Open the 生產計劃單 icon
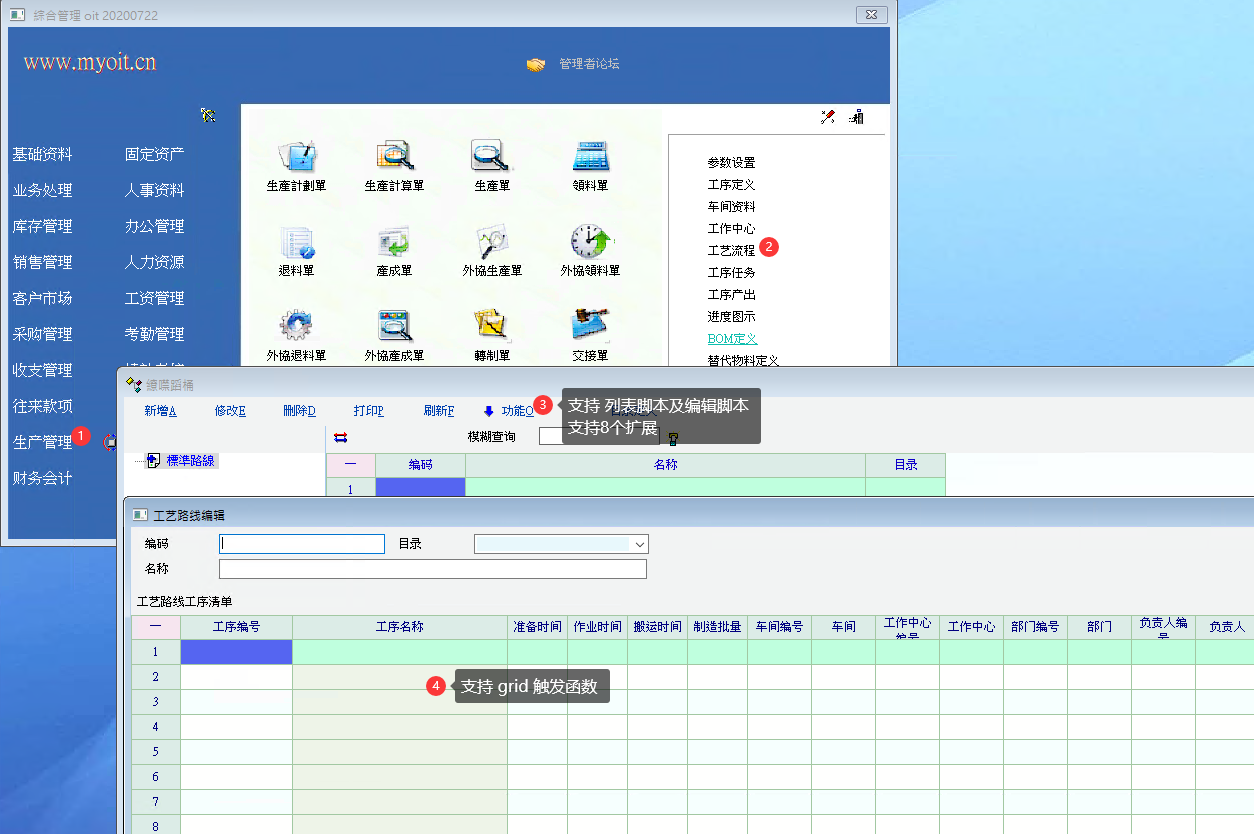Screen dimensions: 1254x834 pos(296,157)
